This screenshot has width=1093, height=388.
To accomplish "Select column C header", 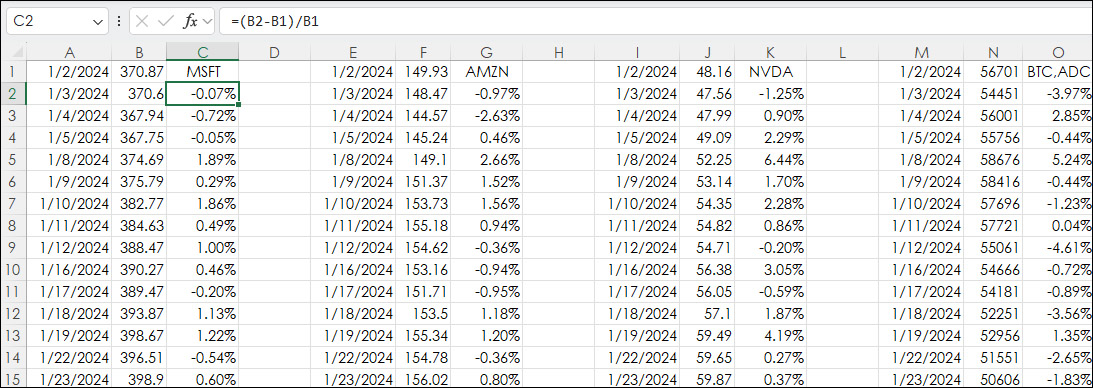I will [203, 52].
